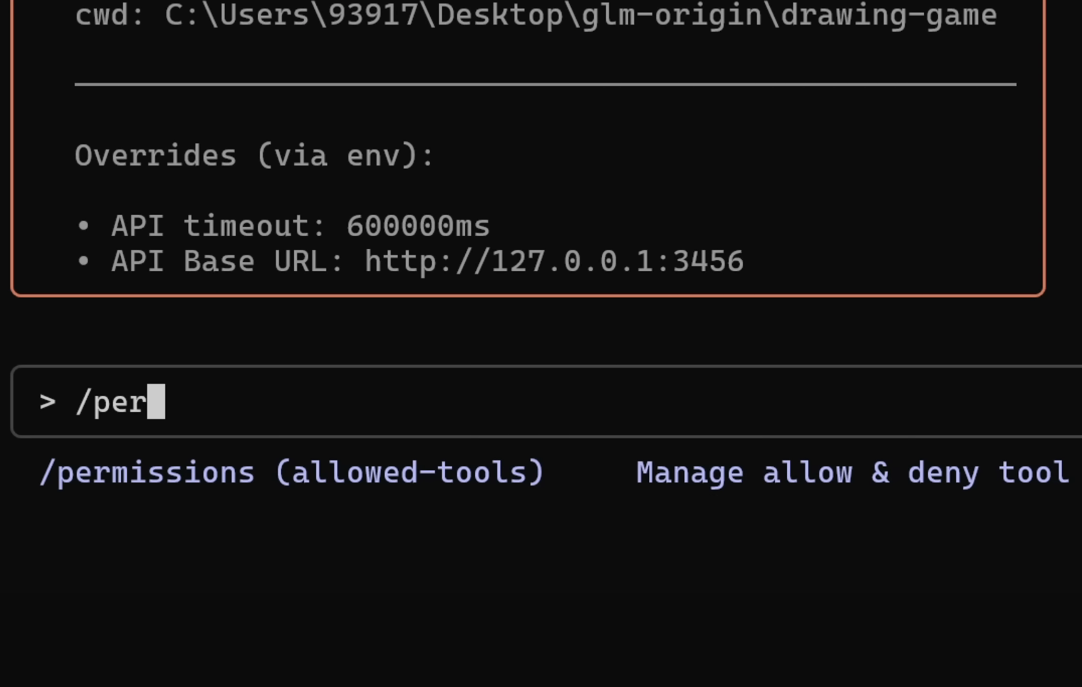Select the /permissions (allowed-tools) suggestion
Screen dimensions: 1082x687
click(x=292, y=473)
